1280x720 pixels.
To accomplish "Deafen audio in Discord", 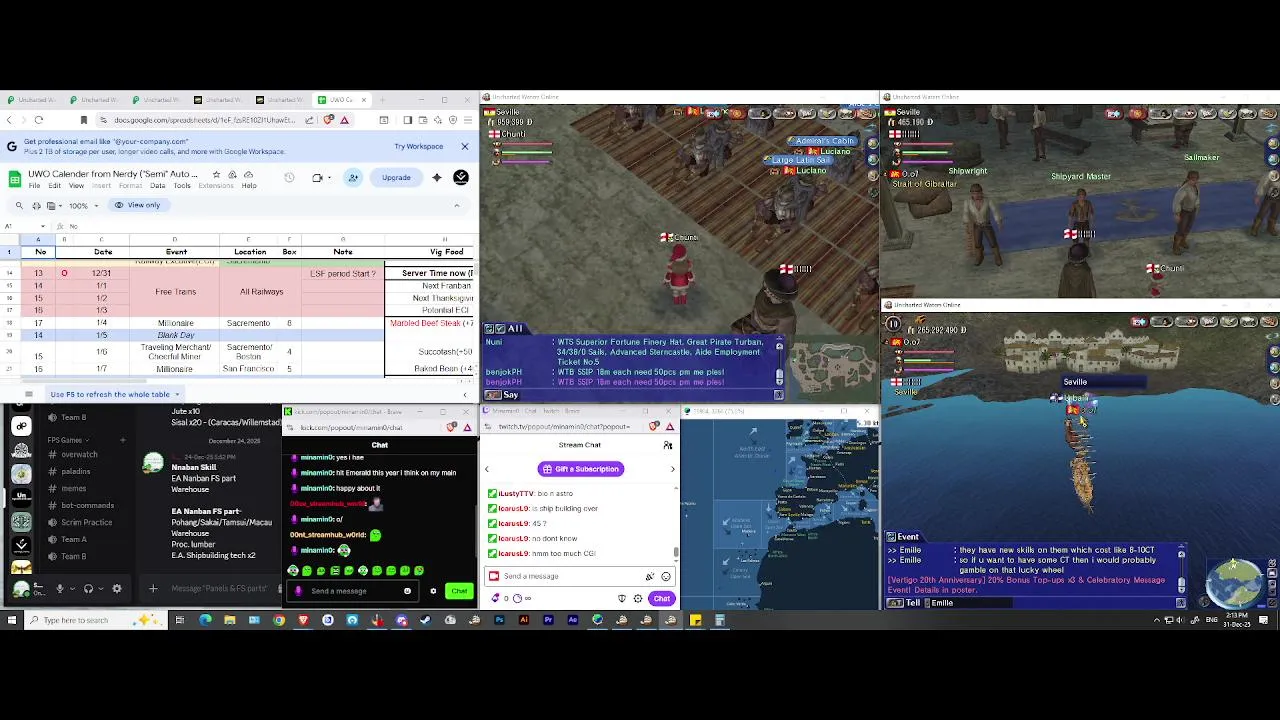I will (x=88, y=589).
